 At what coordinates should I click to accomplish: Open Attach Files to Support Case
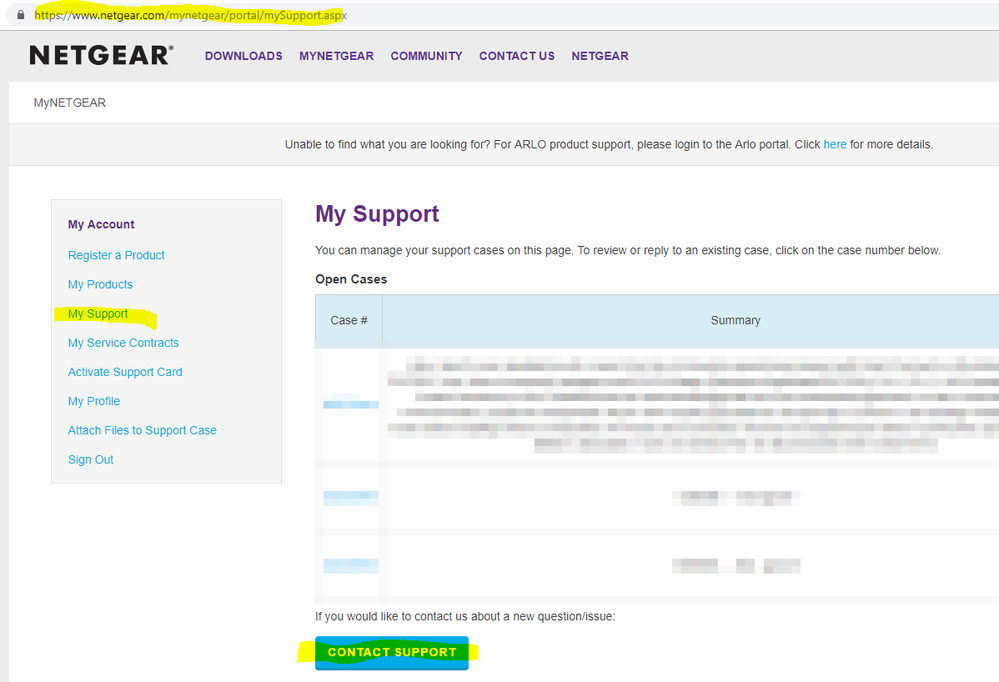pos(142,431)
